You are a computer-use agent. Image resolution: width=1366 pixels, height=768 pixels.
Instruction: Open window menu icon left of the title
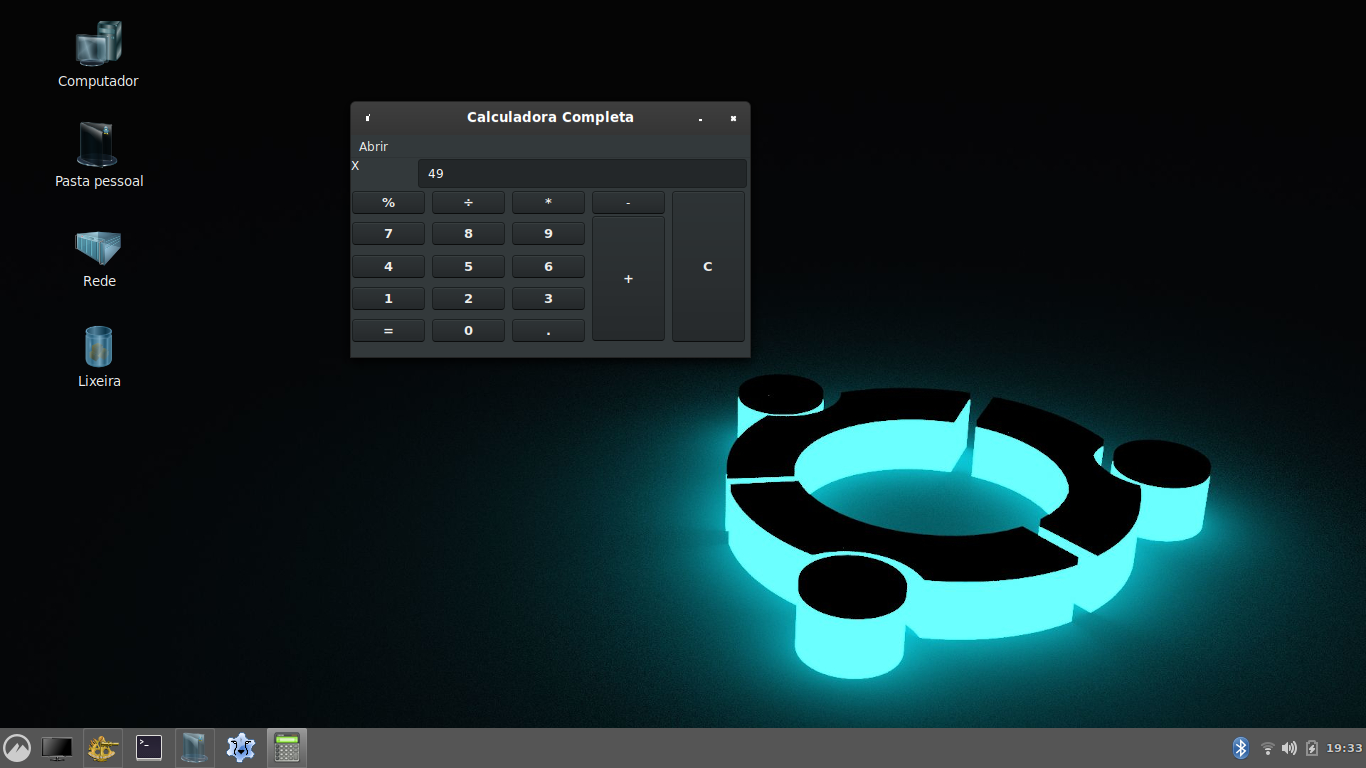368,118
